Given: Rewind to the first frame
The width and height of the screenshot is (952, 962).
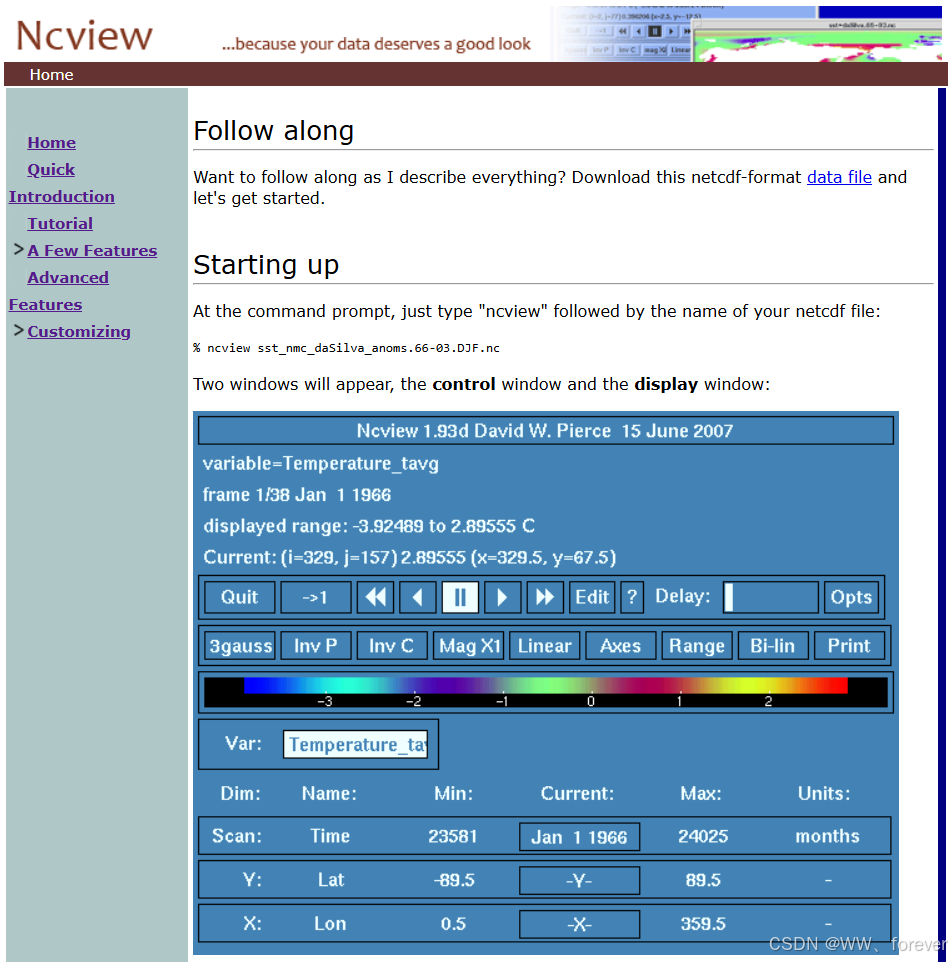Looking at the screenshot, I should tap(375, 597).
